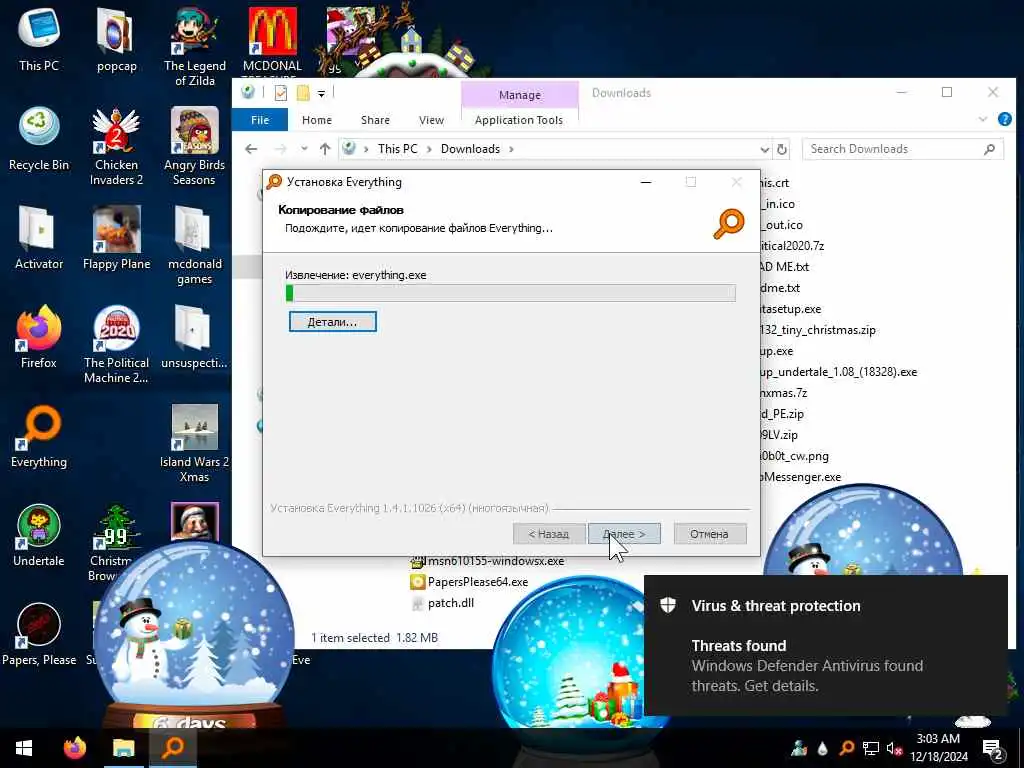Open the View ribbon tab
1024x768 pixels.
[x=431, y=120]
